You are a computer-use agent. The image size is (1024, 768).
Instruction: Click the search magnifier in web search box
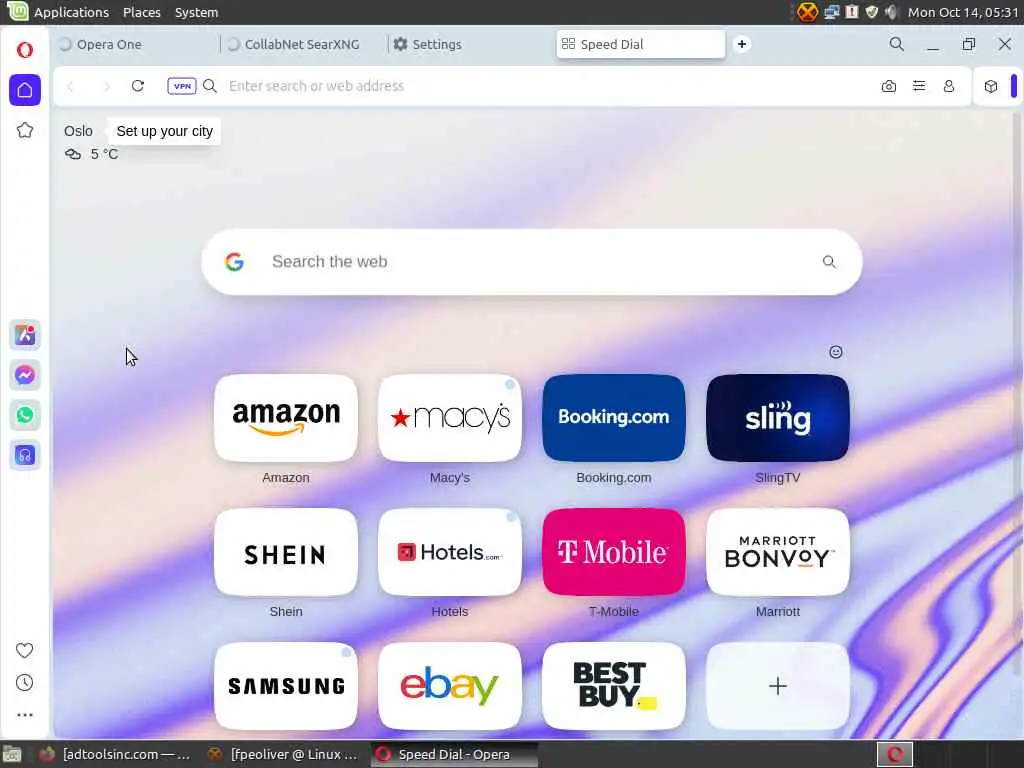829,262
